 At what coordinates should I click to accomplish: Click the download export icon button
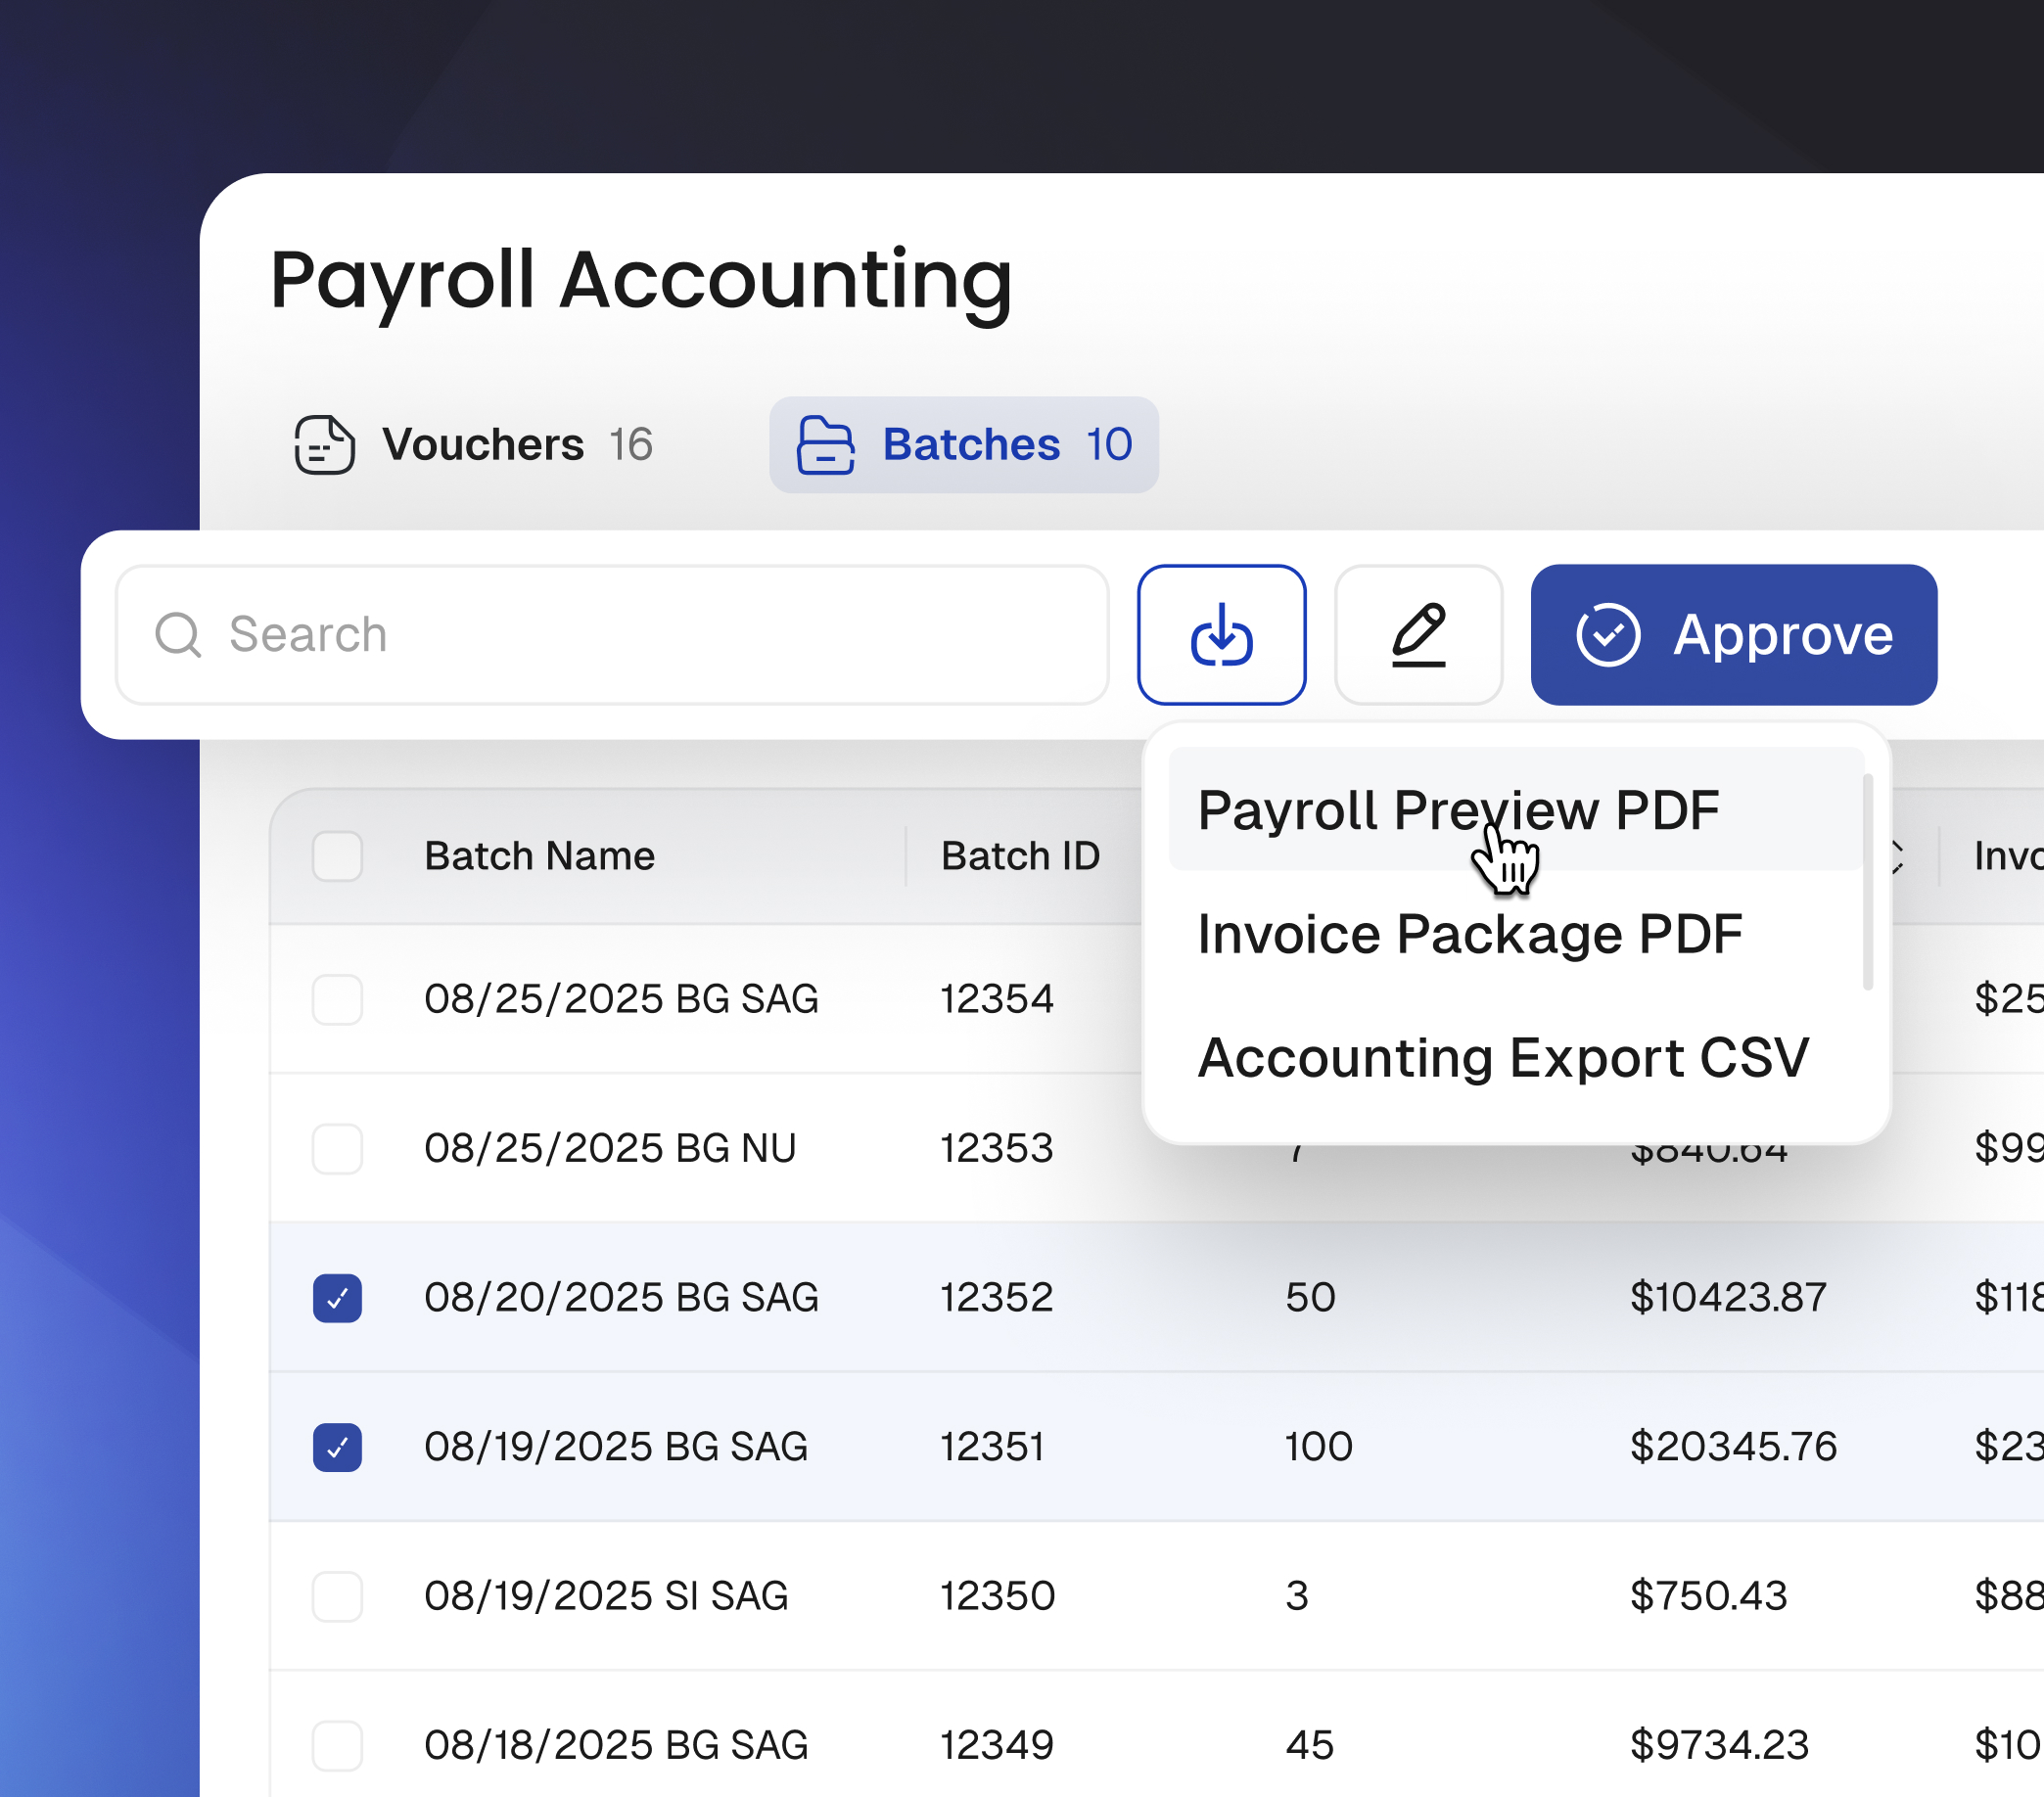tap(1221, 635)
